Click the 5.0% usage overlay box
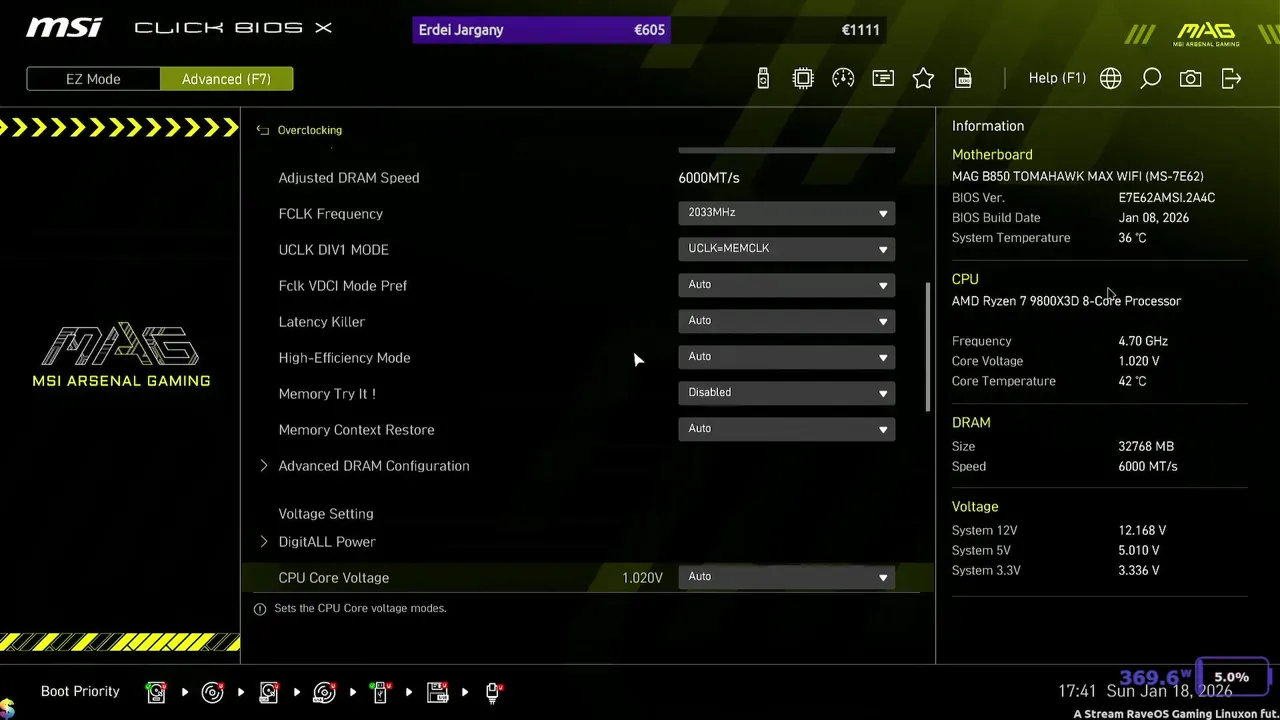 [1232, 677]
